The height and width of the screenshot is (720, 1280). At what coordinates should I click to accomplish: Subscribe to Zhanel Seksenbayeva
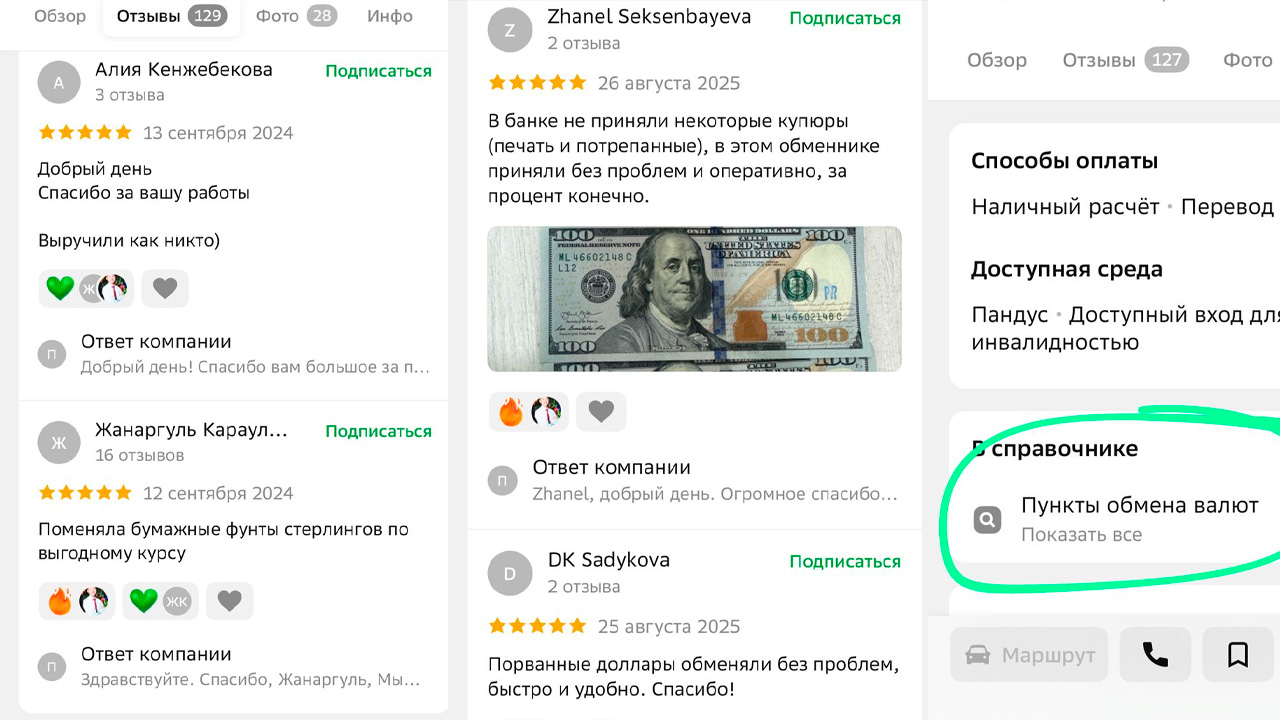click(x=845, y=18)
